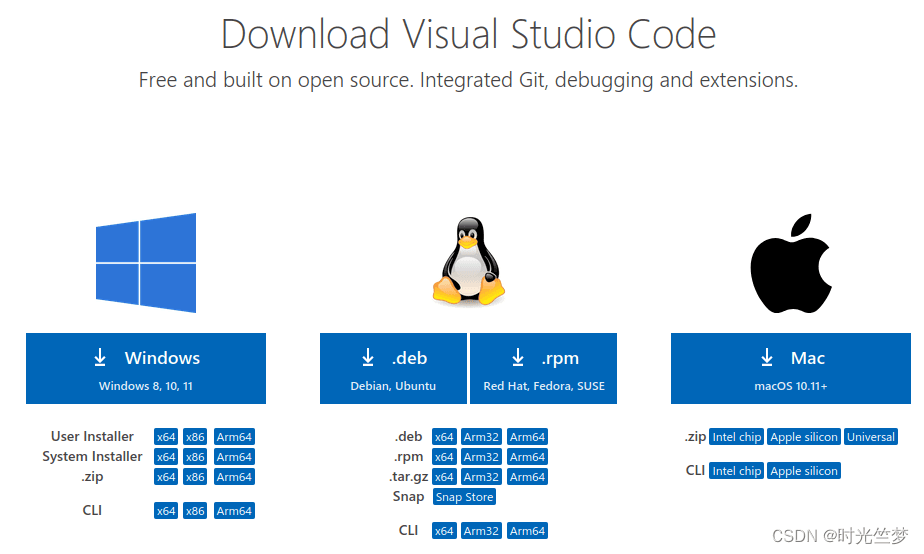Select Arm64 for Windows CLI
This screenshot has height=554, width=924.
[234, 511]
